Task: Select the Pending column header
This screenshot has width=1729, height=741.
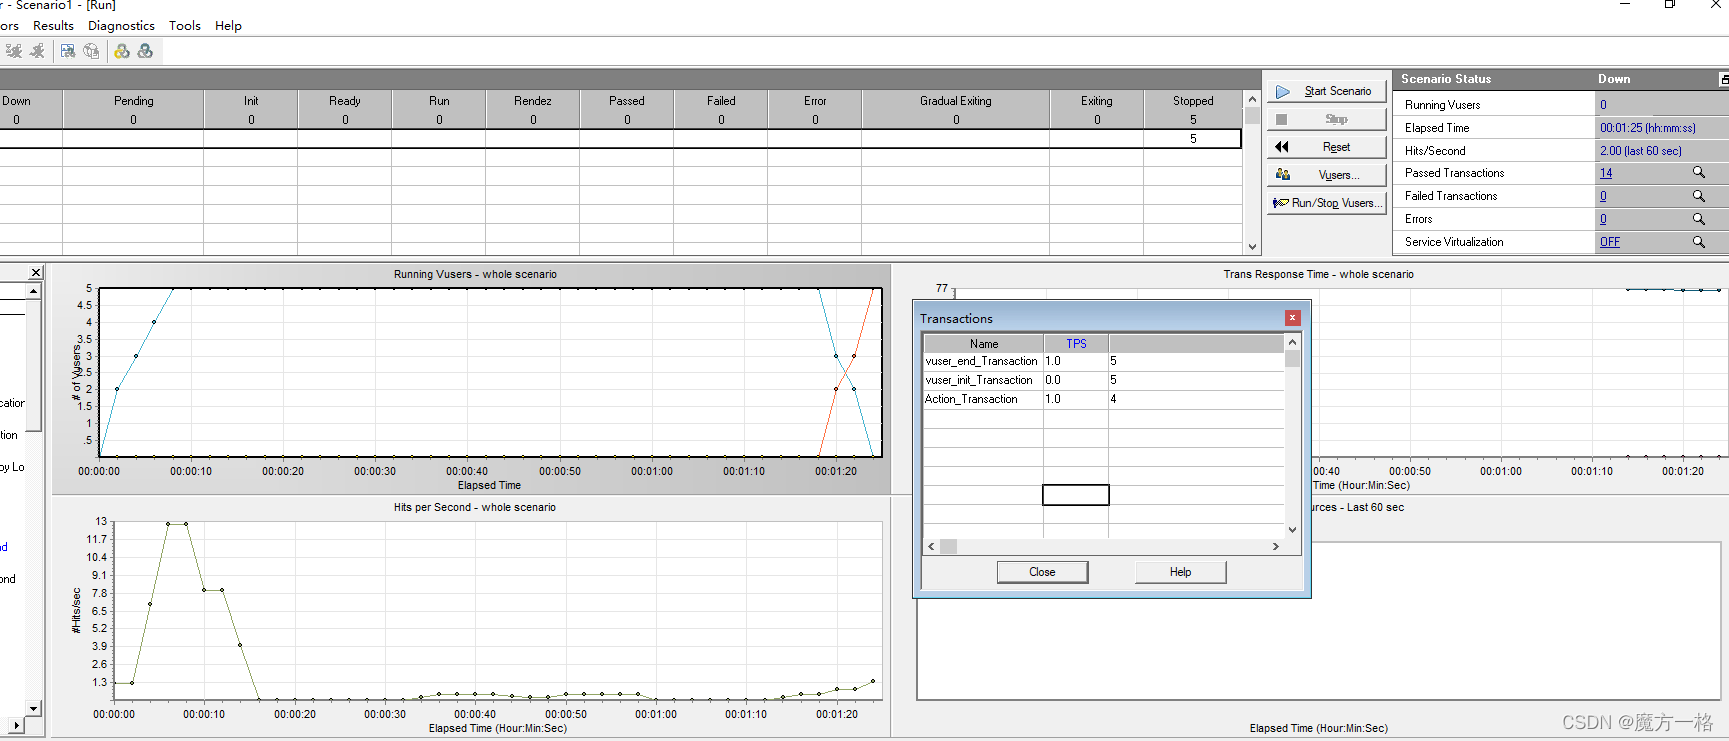Action: point(133,101)
